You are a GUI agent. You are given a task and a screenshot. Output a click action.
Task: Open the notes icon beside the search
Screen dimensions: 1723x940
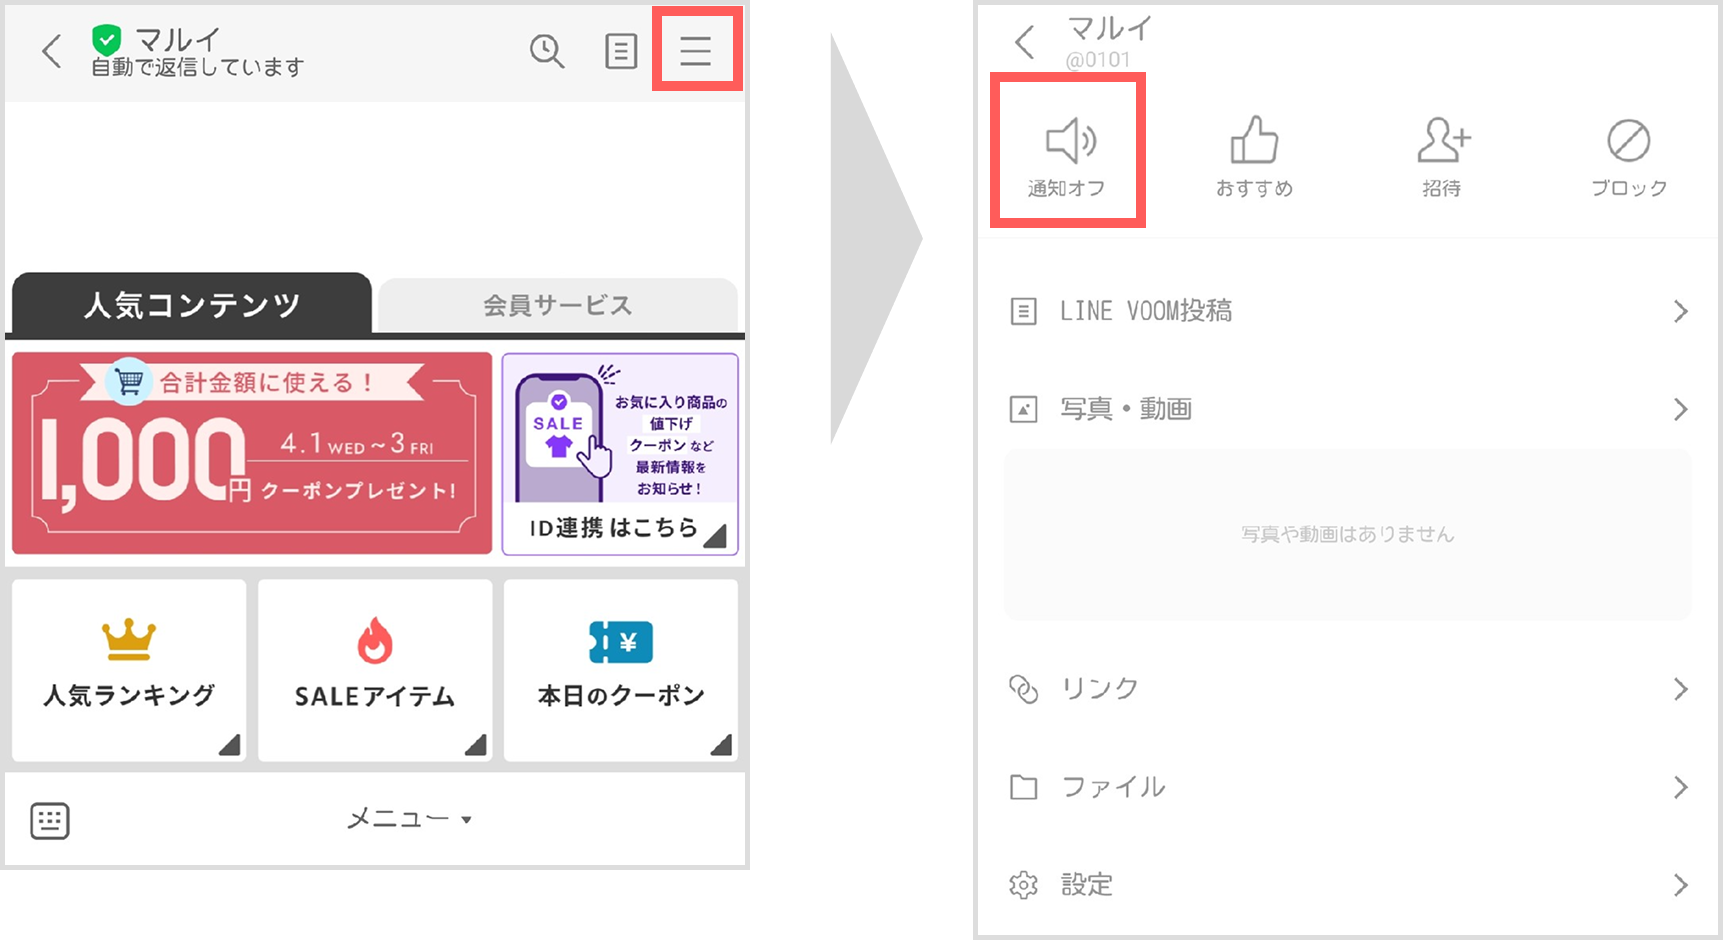[621, 52]
